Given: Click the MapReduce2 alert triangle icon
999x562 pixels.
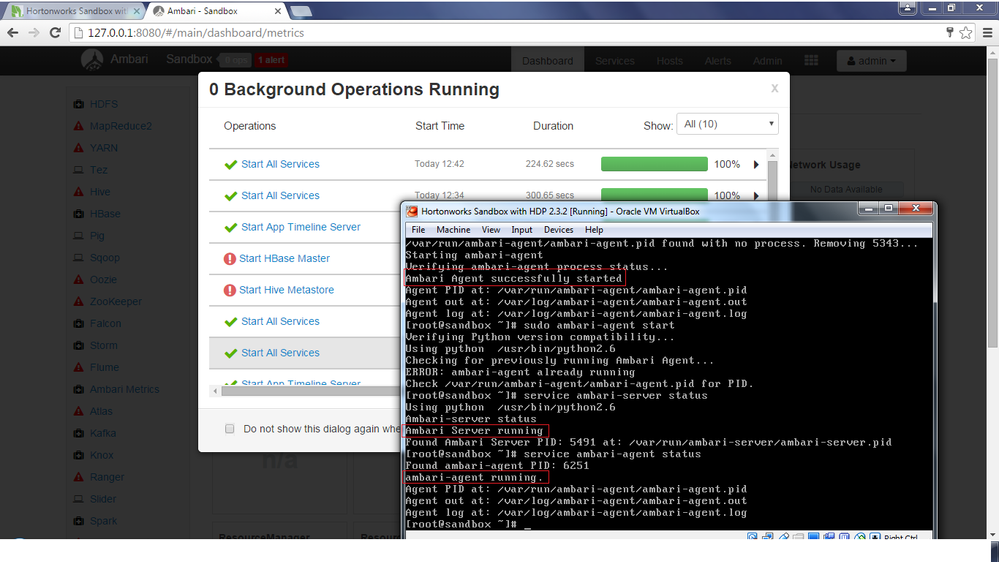Looking at the screenshot, I should pos(78,126).
